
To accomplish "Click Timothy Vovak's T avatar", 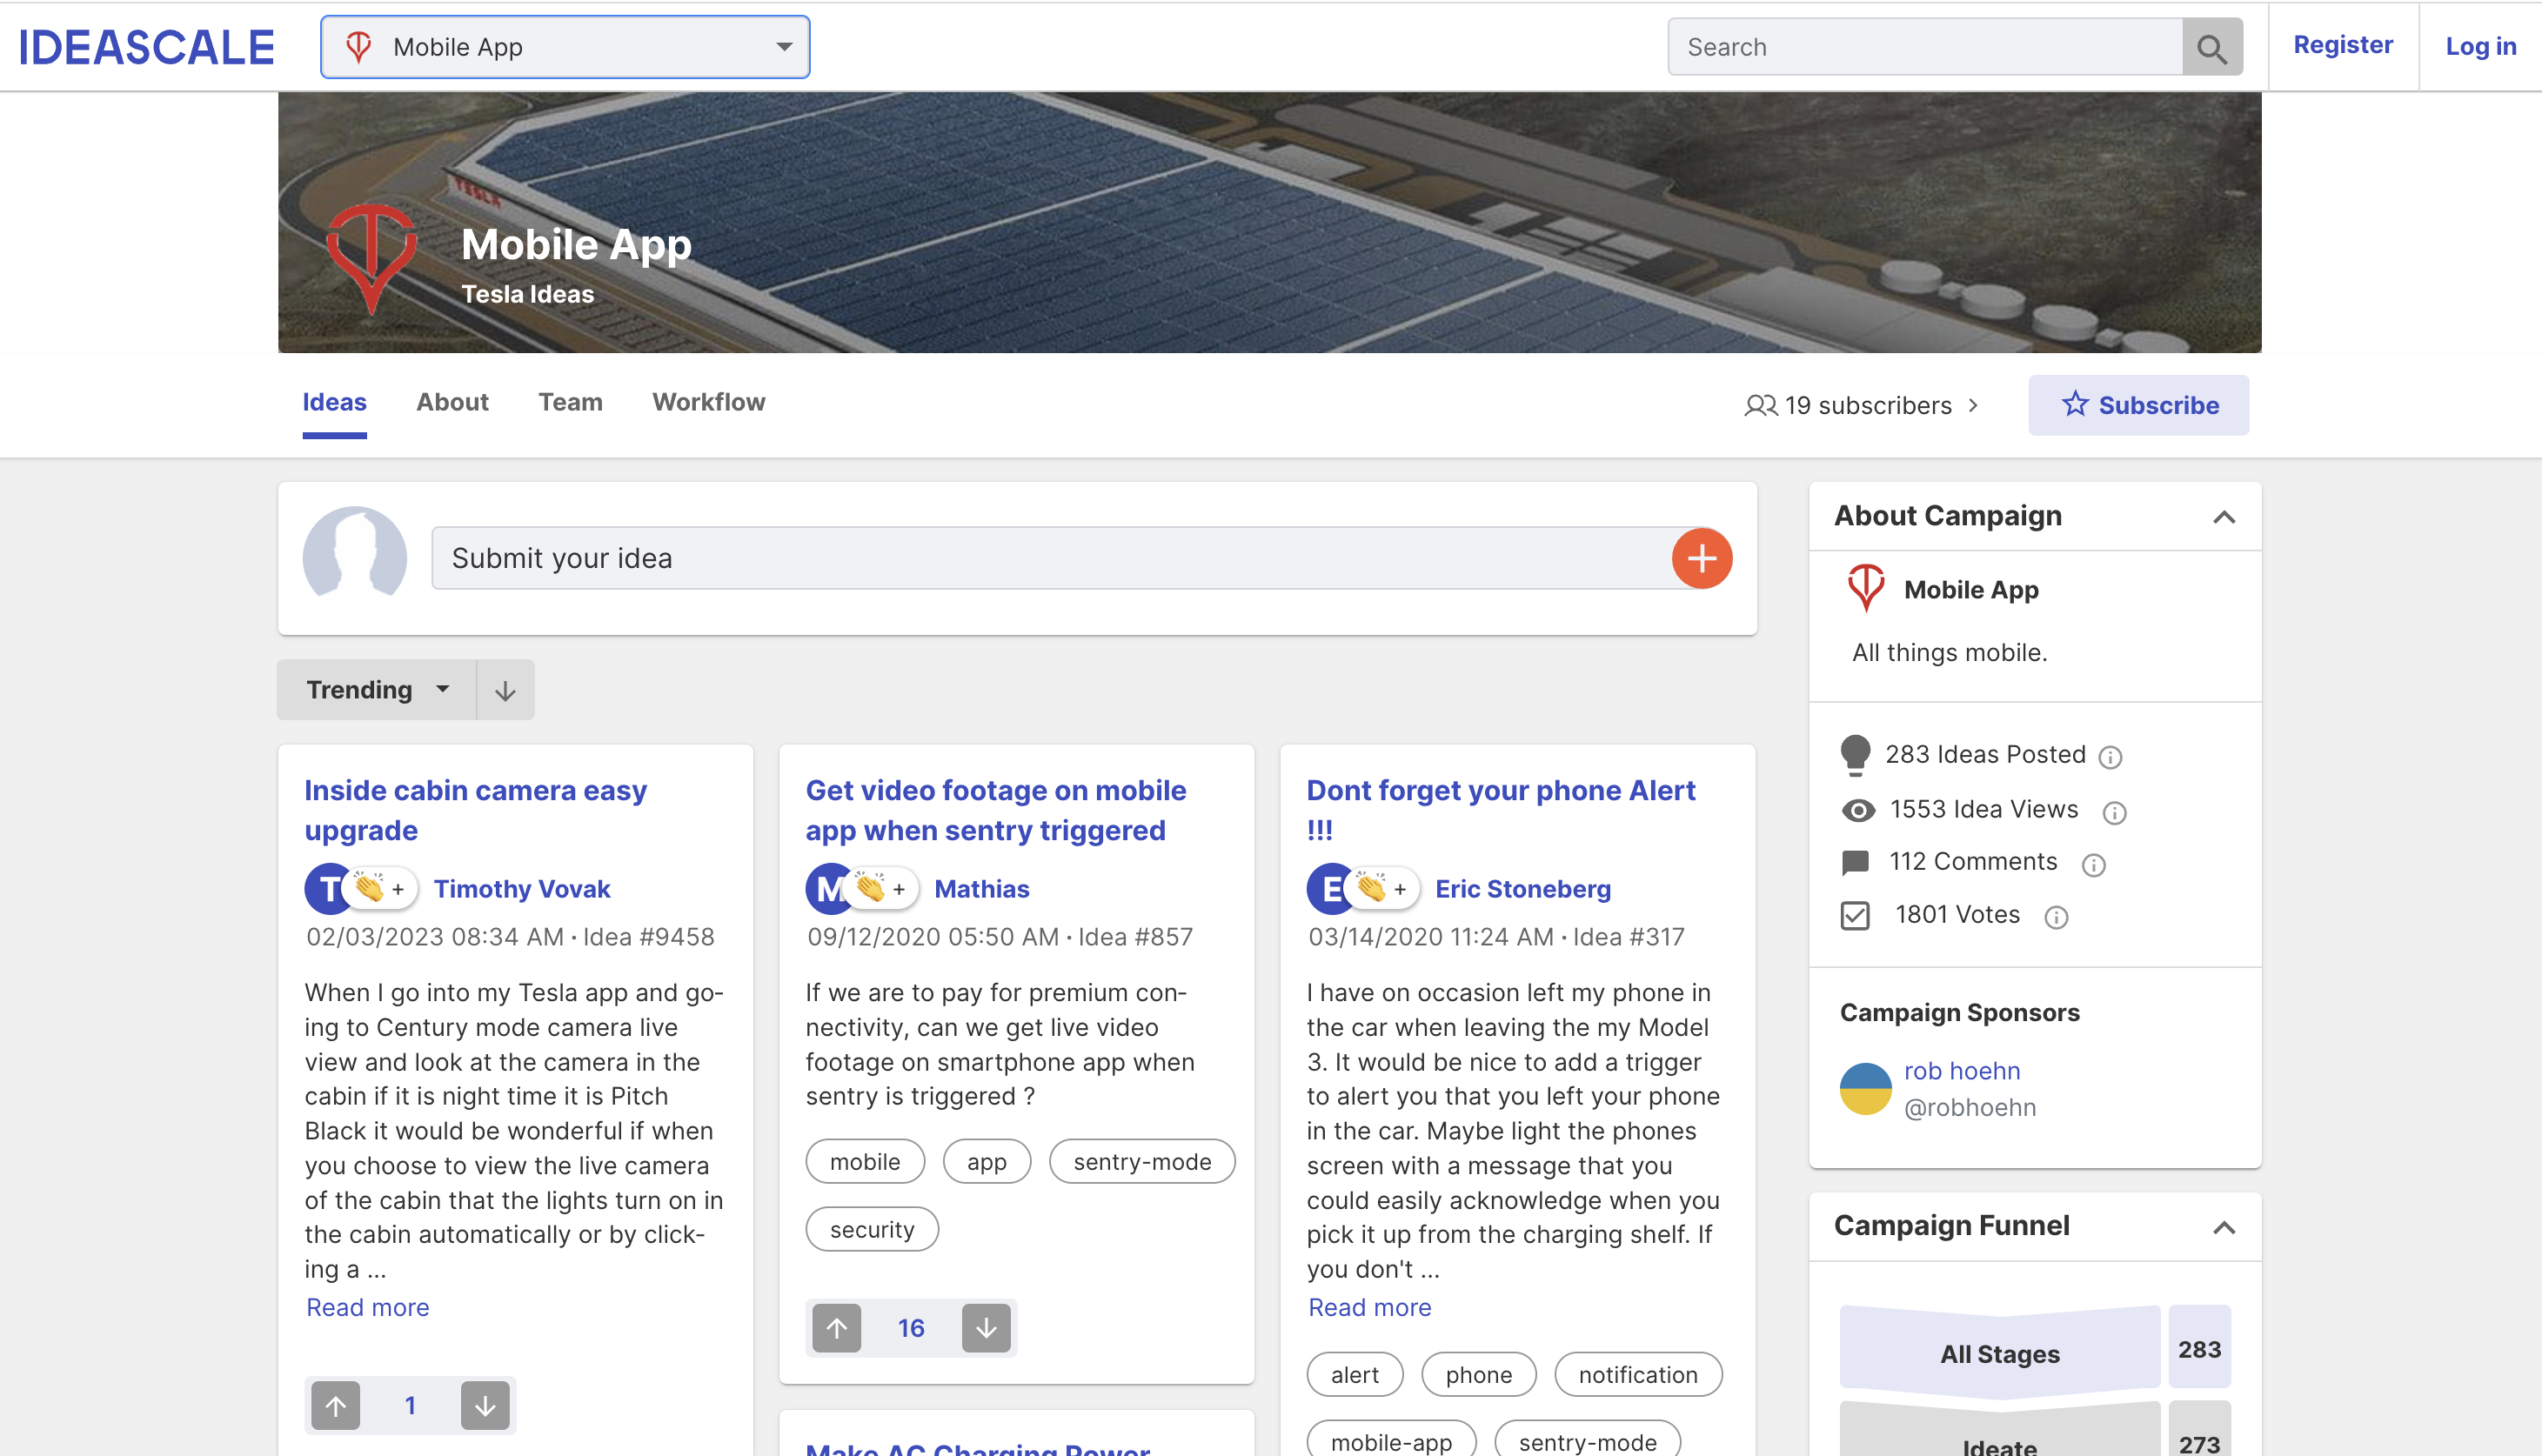I will [327, 888].
